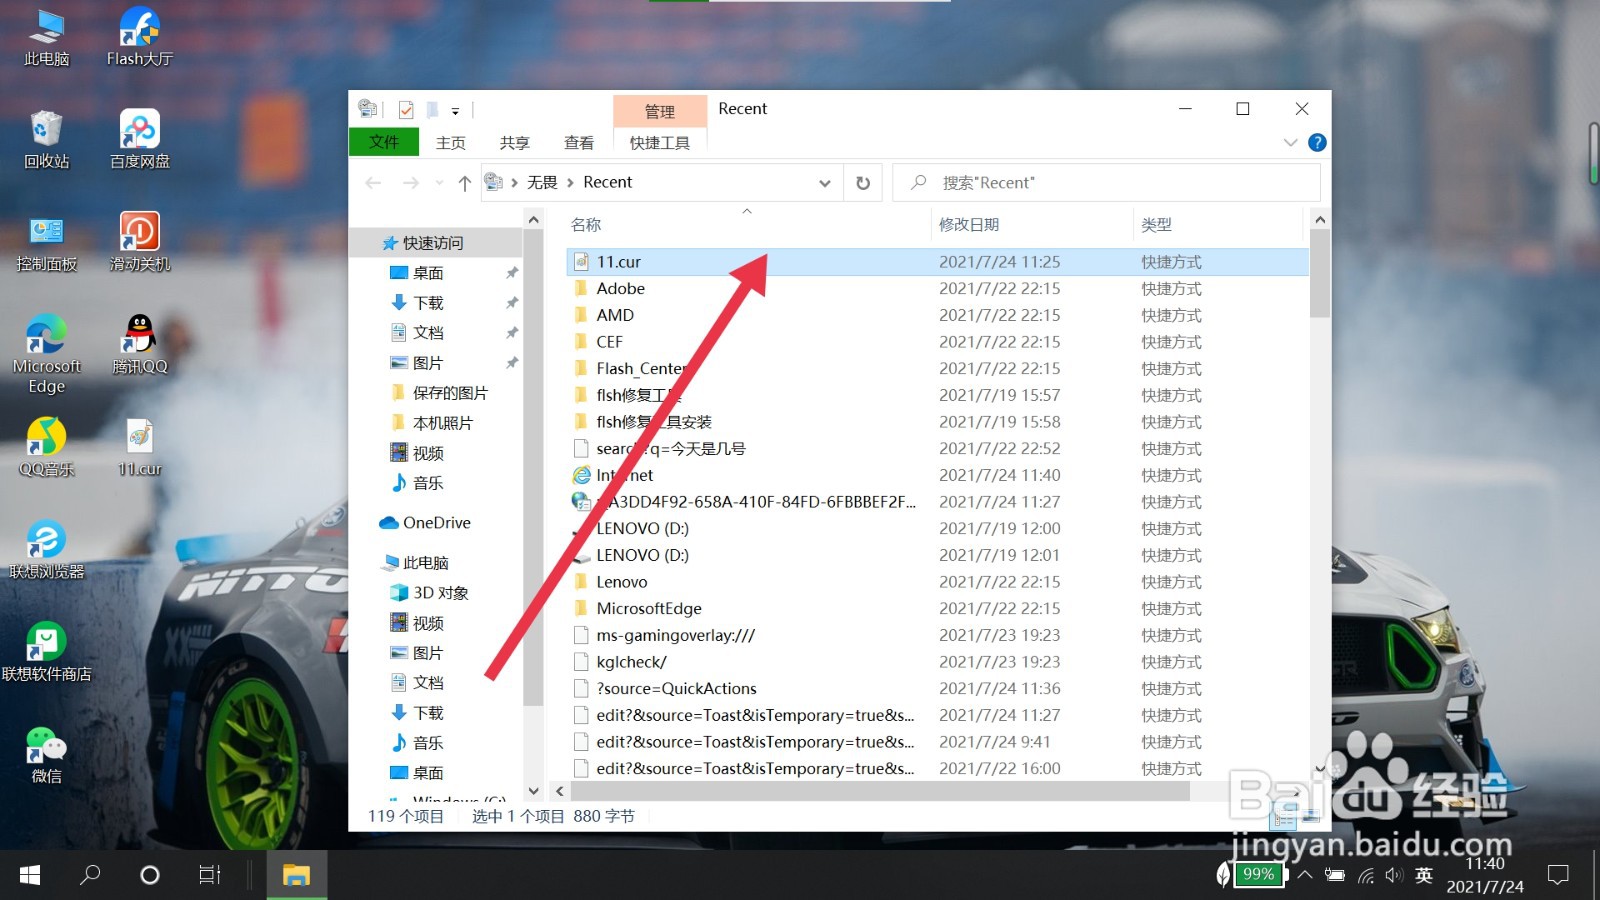Open the Flash大厅 desktop shortcut

pyautogui.click(x=139, y=37)
